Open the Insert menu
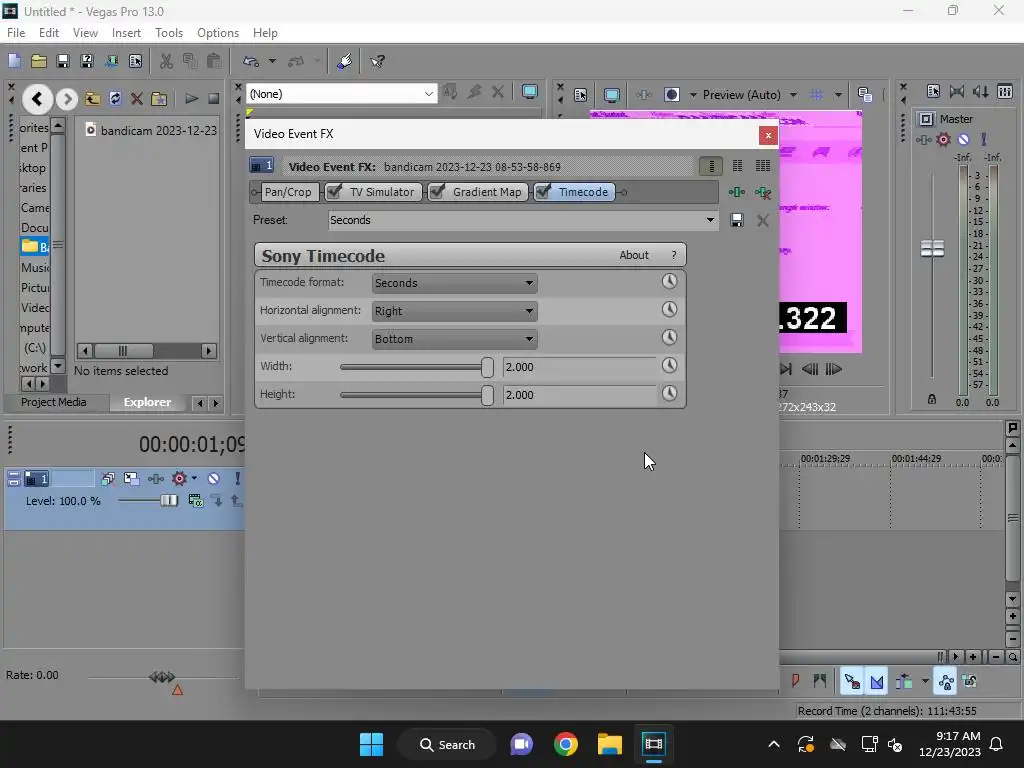Viewport: 1024px width, 768px height. 126,33
